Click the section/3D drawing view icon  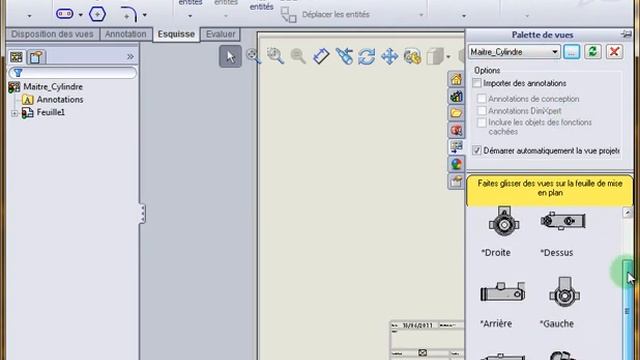pyautogui.click(x=344, y=56)
